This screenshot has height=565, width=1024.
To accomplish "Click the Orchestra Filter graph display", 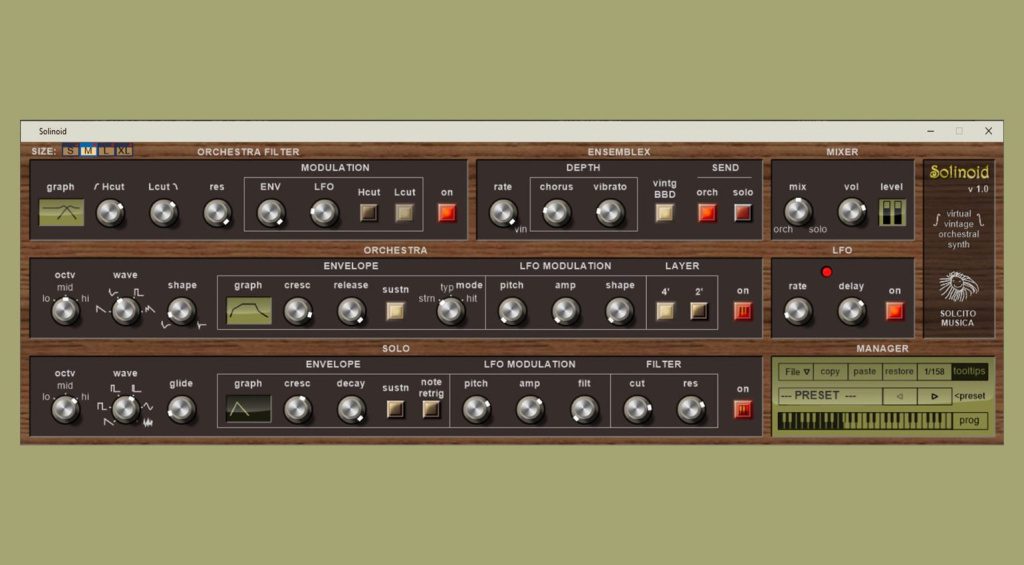I will 61,212.
